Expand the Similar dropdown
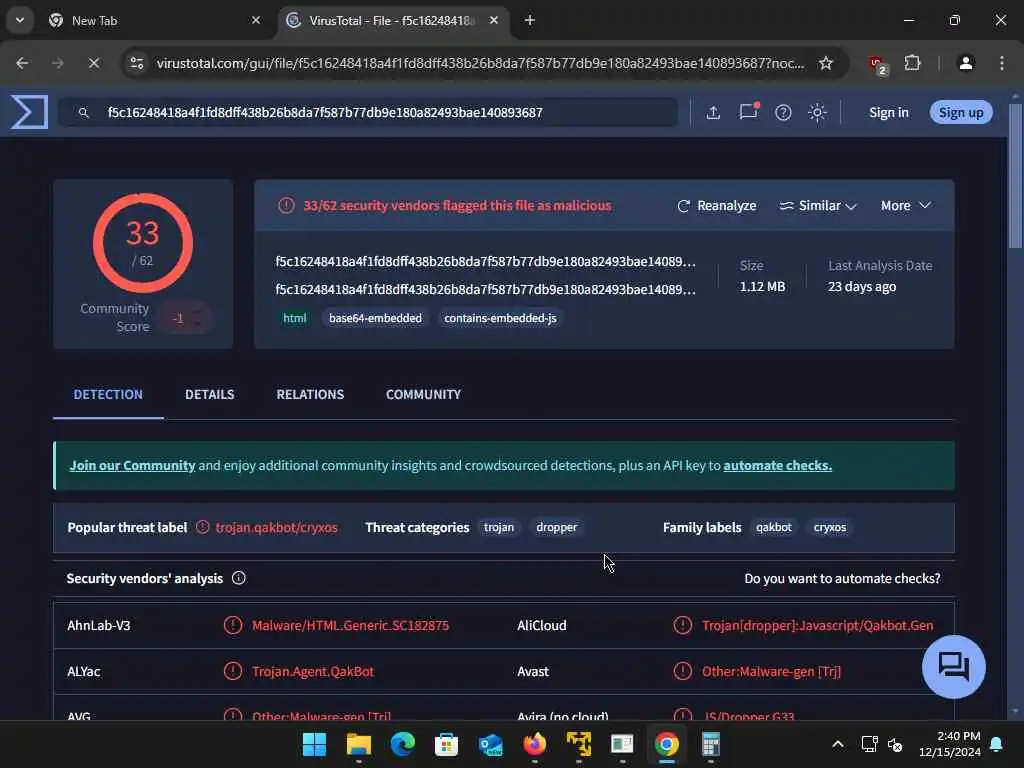The width and height of the screenshot is (1024, 768). (818, 206)
